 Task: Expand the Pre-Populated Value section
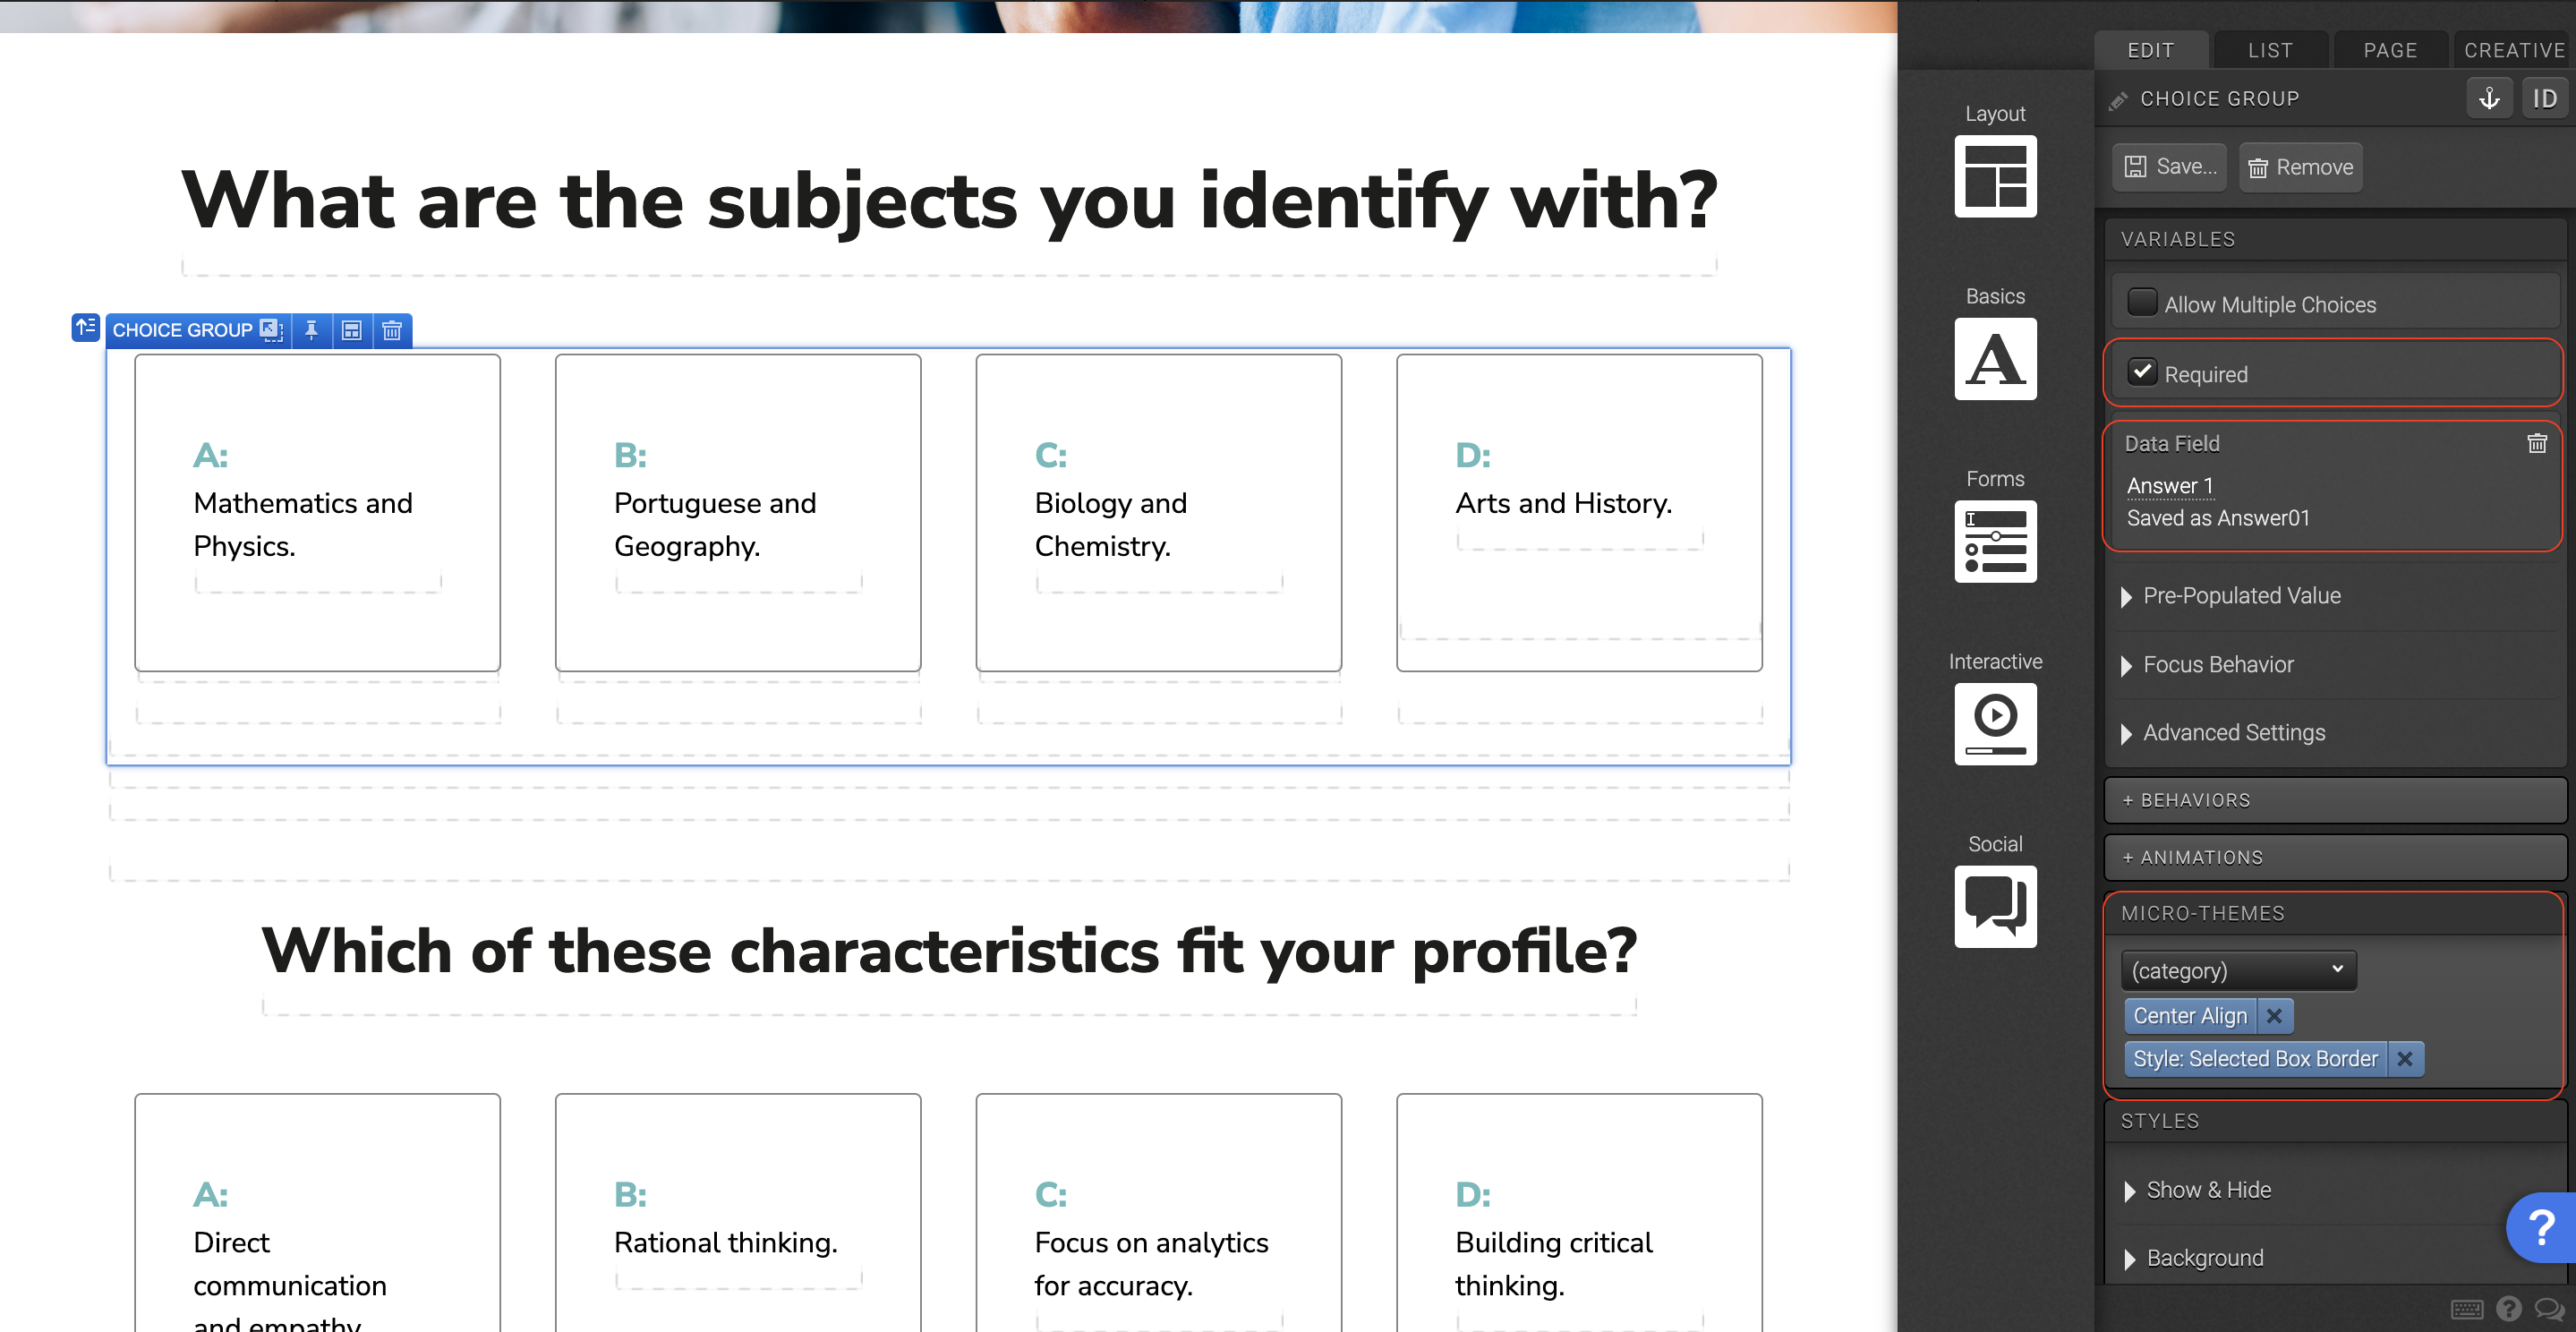pyautogui.click(x=2241, y=596)
